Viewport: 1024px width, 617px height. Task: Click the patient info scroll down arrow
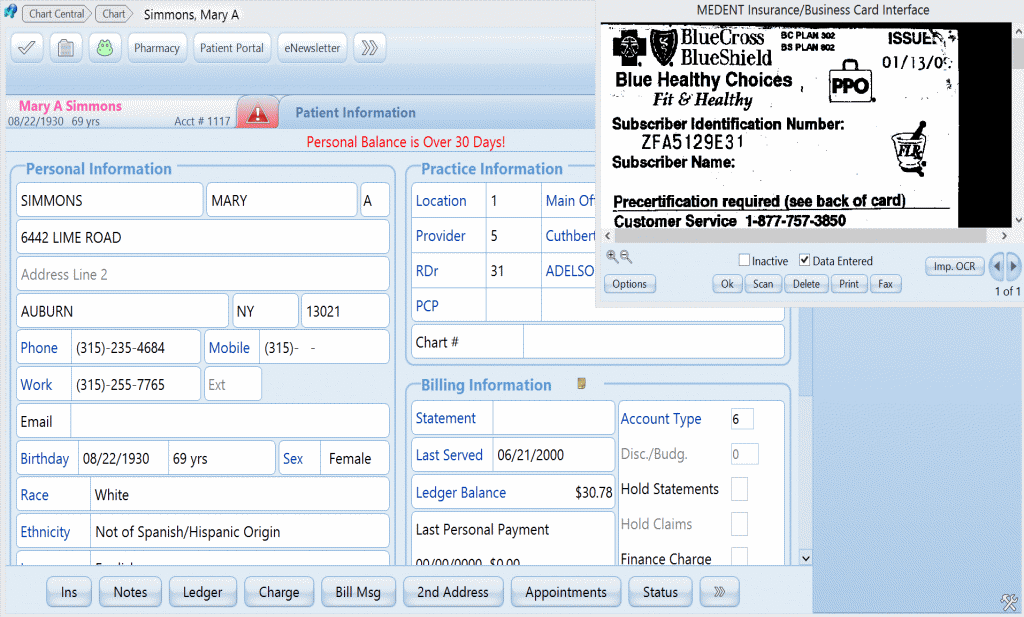point(806,558)
